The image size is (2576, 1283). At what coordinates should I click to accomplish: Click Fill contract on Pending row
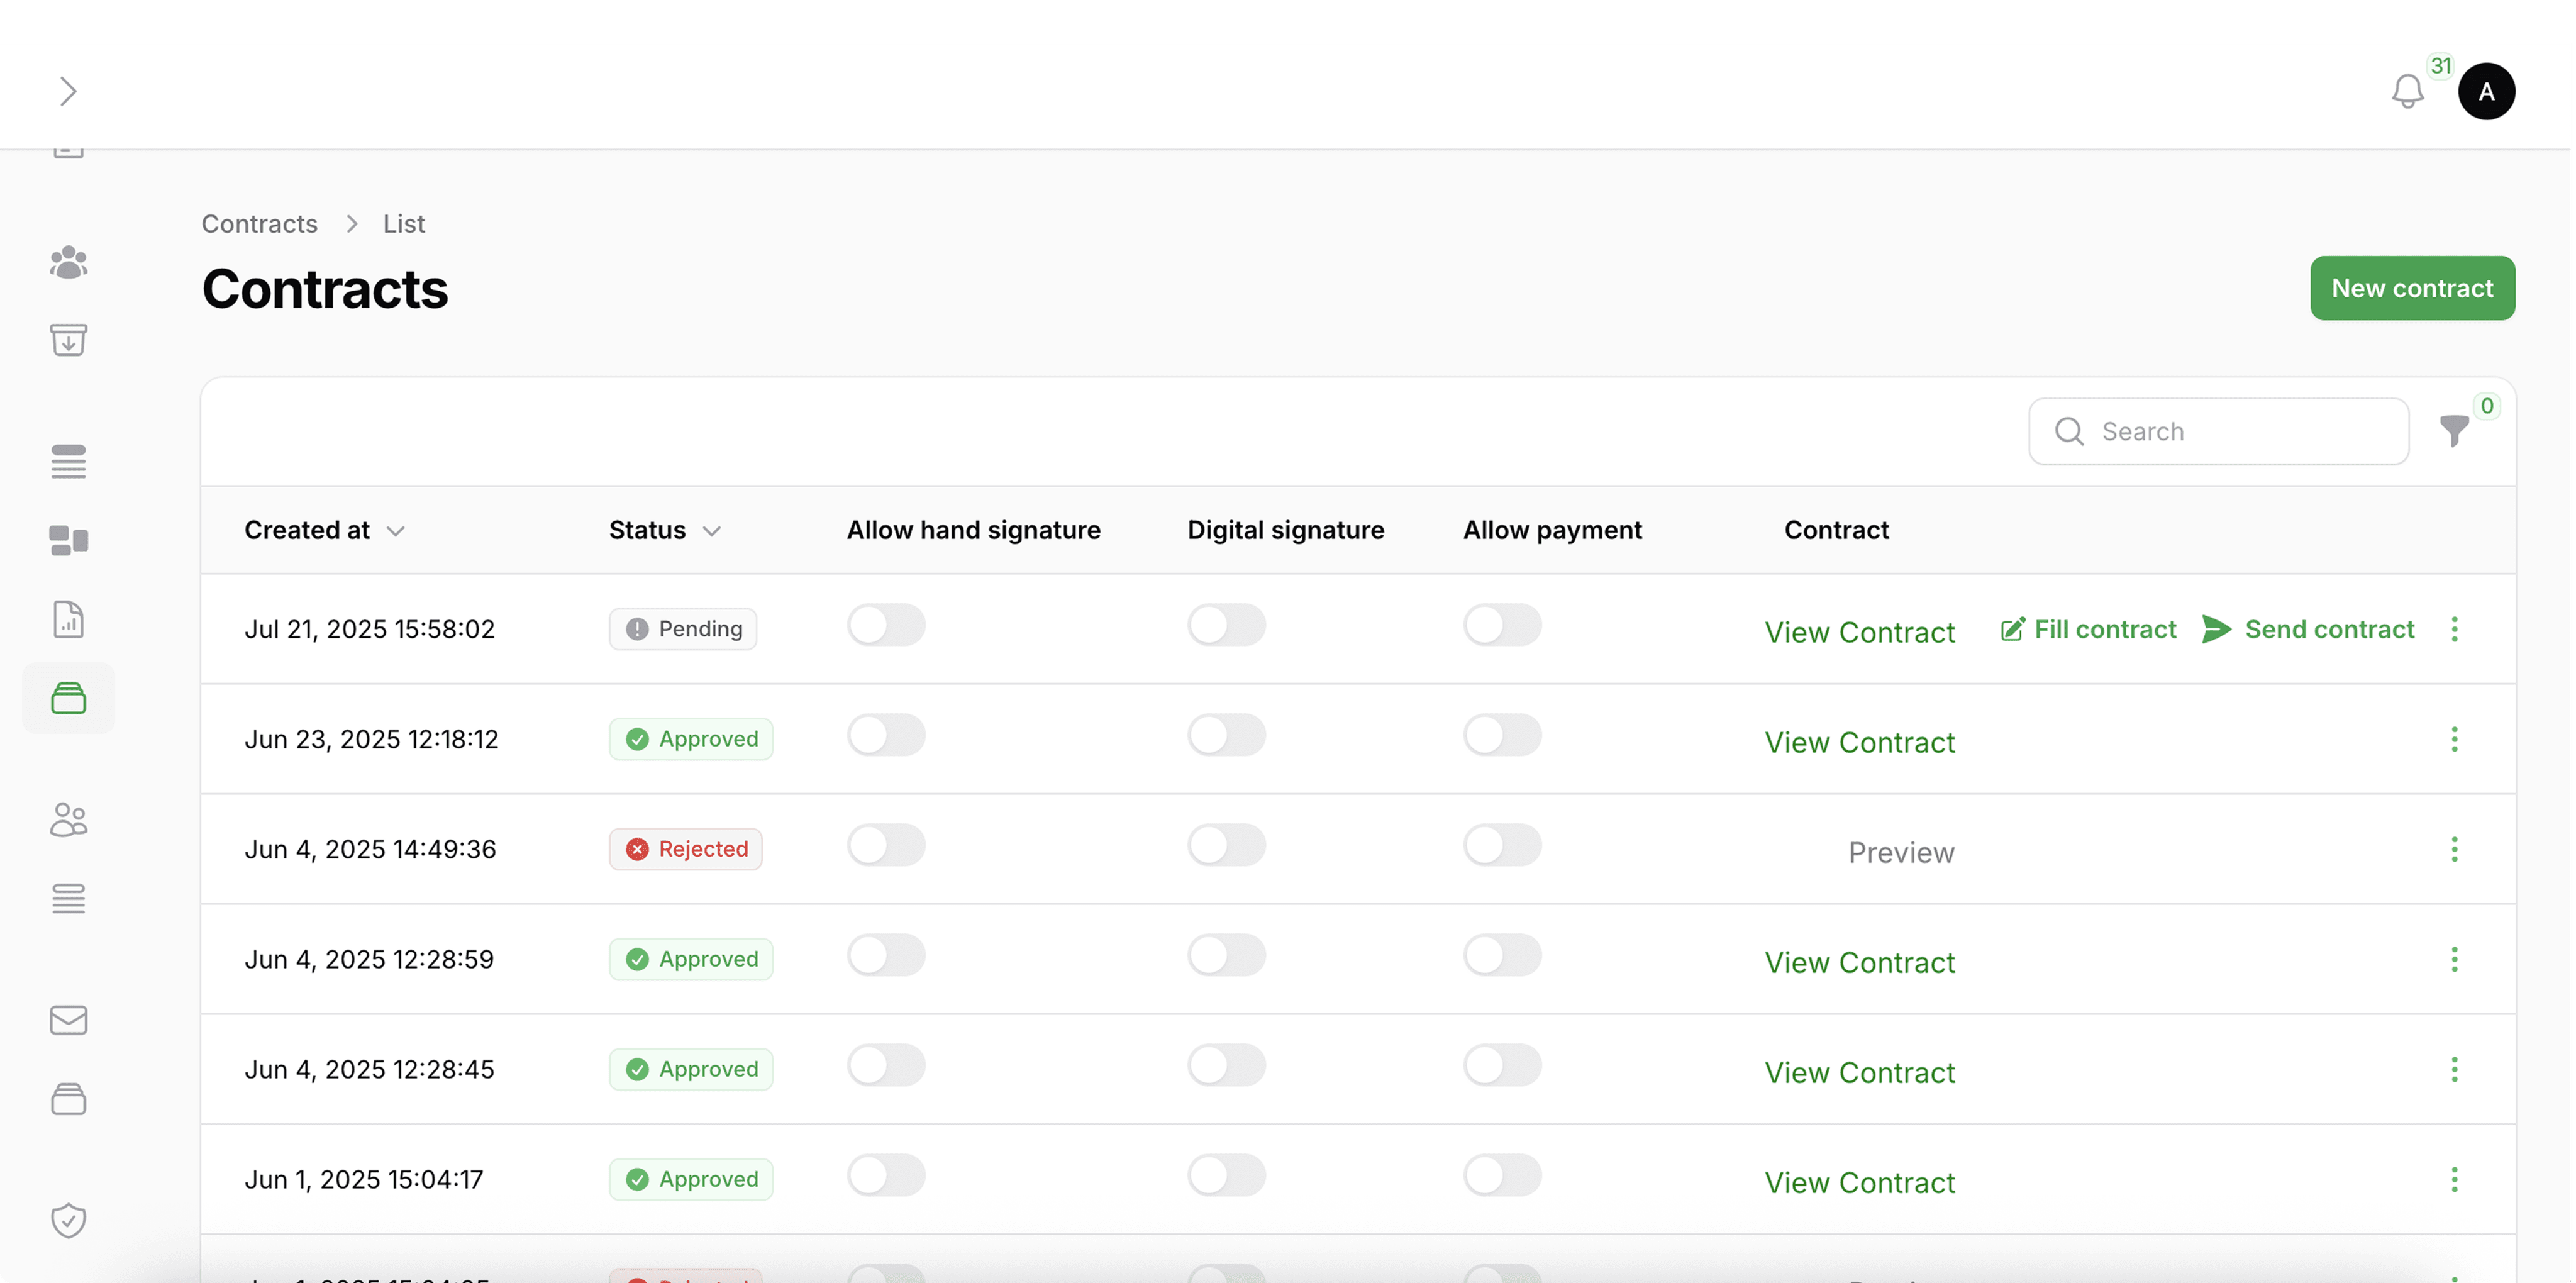coord(2088,629)
